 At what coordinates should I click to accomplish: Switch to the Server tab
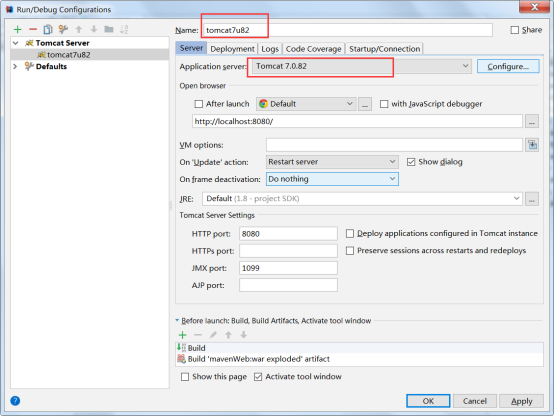coord(191,48)
